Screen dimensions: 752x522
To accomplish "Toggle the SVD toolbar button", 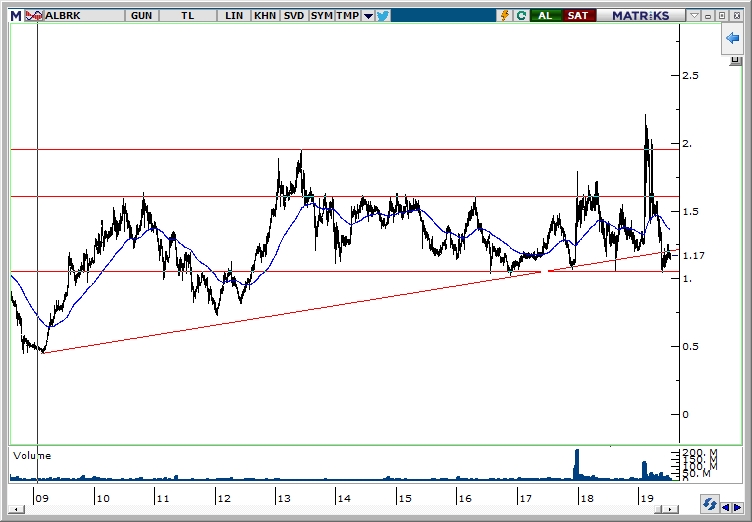I will pos(294,16).
